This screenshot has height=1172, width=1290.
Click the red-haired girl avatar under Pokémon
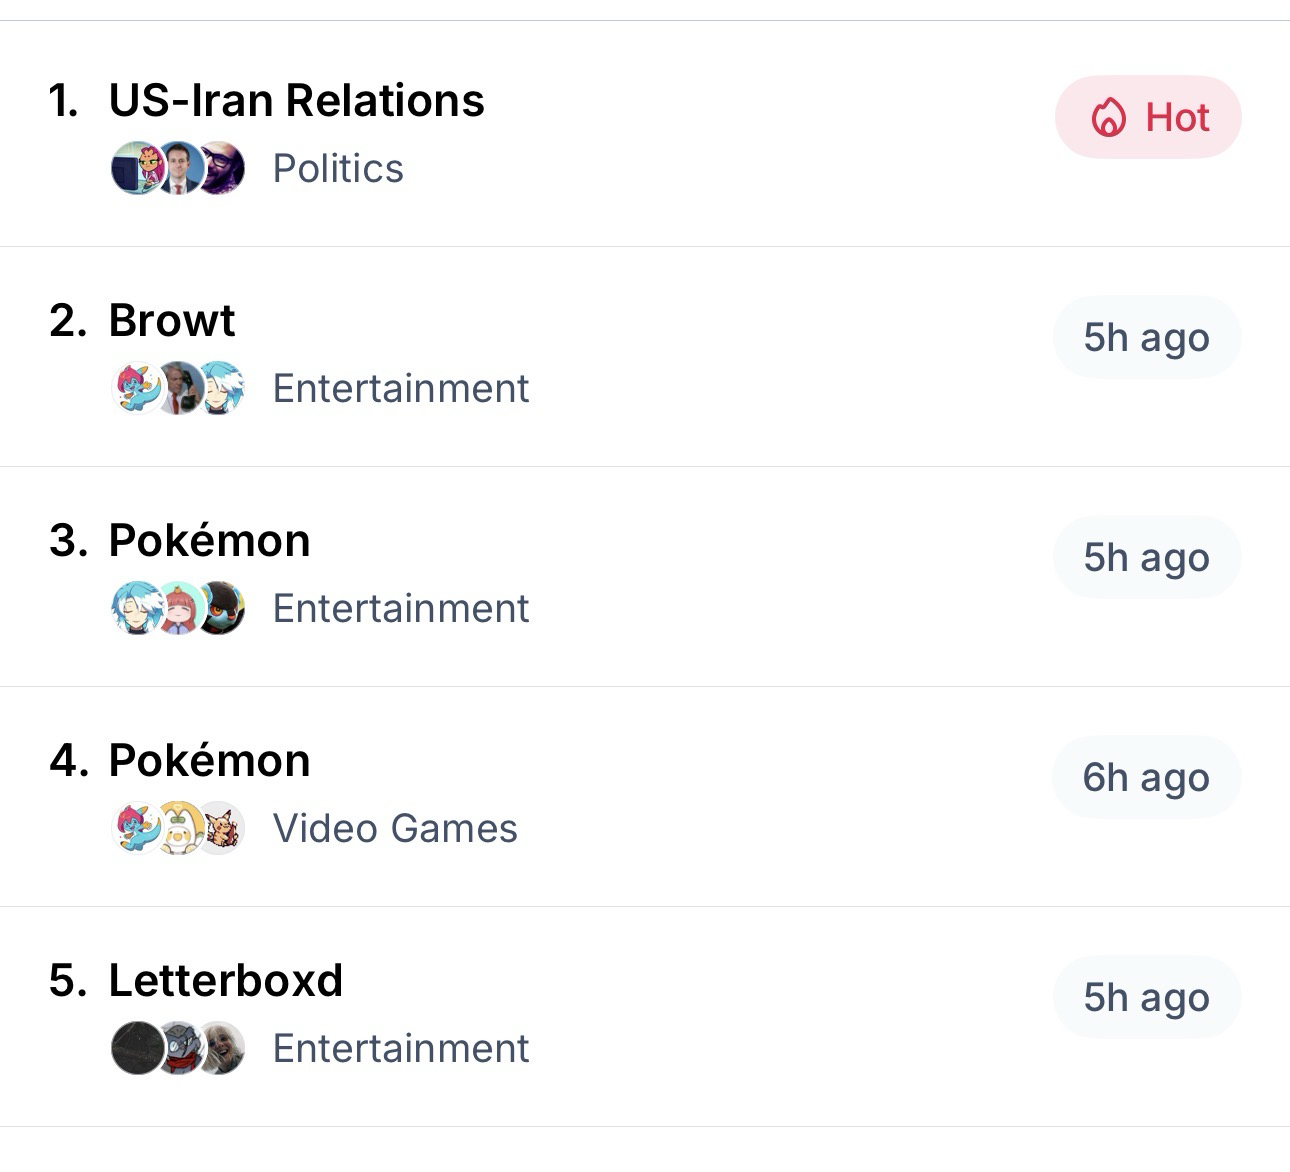[180, 608]
